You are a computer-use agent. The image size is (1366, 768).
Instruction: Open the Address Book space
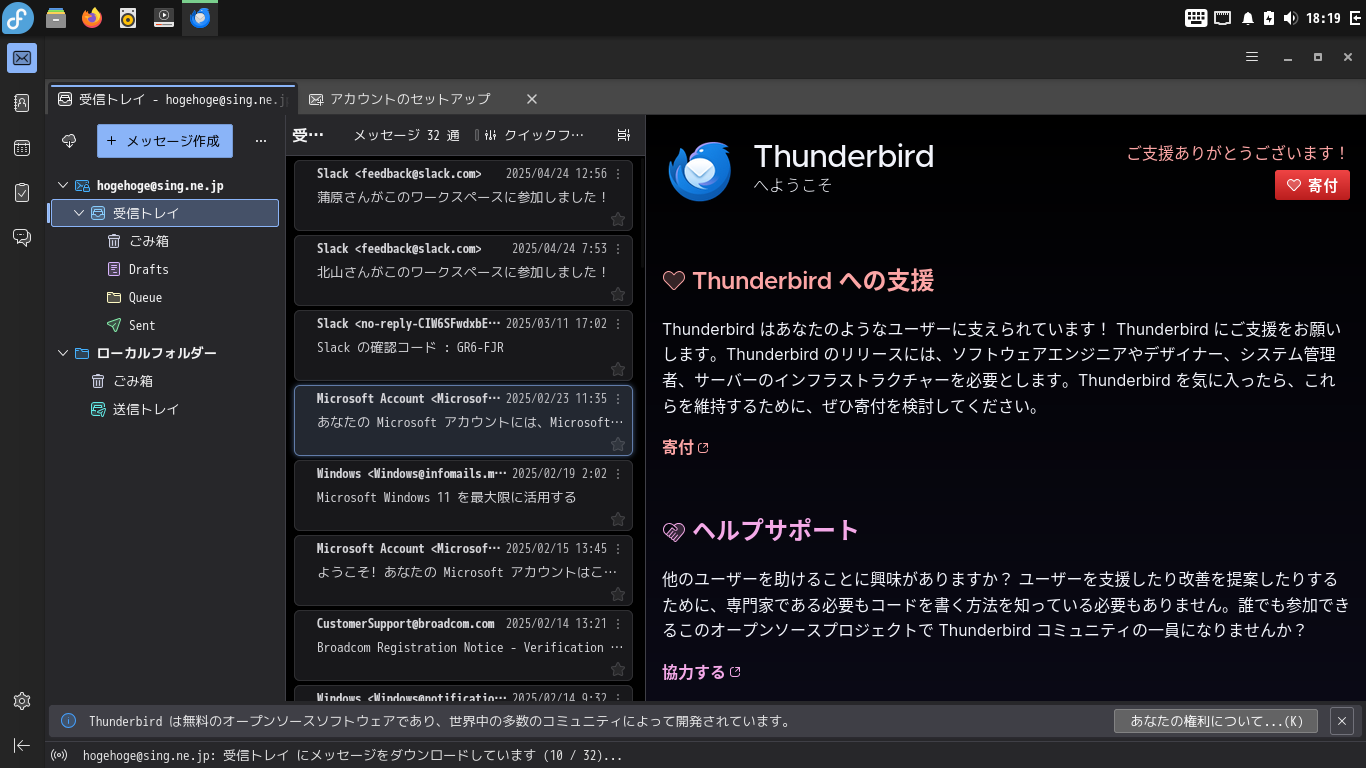22,103
